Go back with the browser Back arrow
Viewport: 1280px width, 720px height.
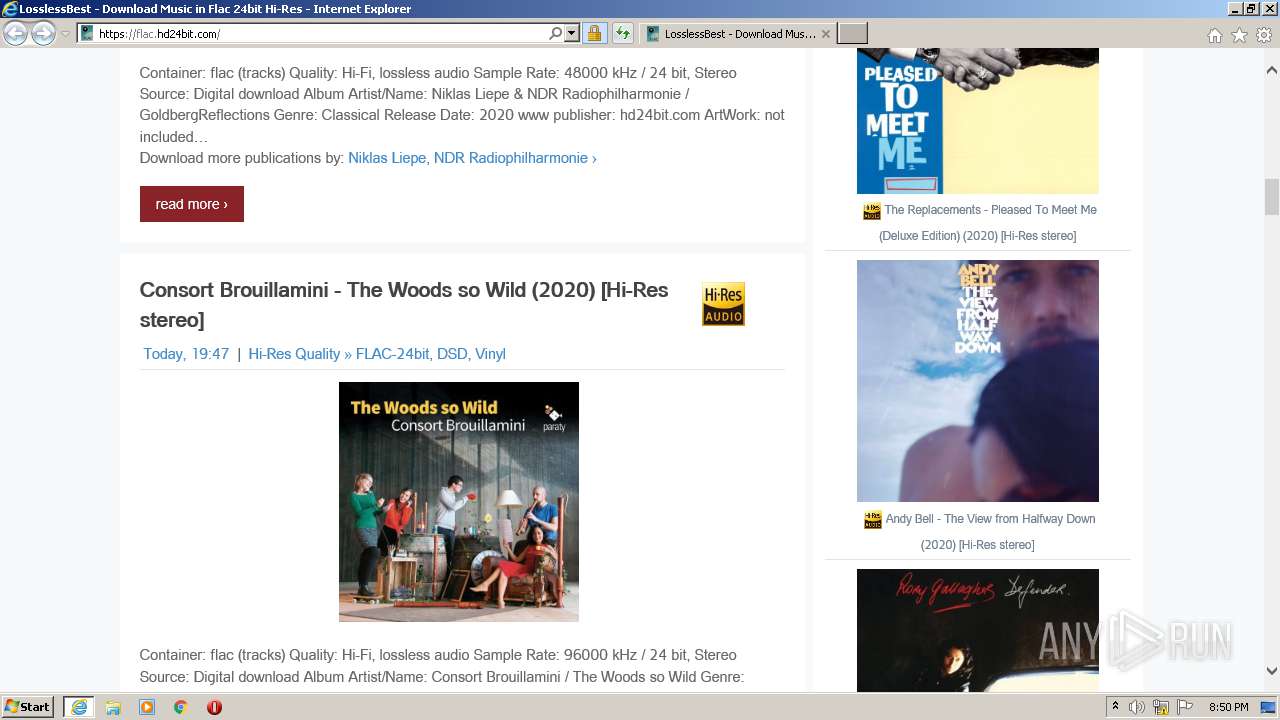coord(15,33)
